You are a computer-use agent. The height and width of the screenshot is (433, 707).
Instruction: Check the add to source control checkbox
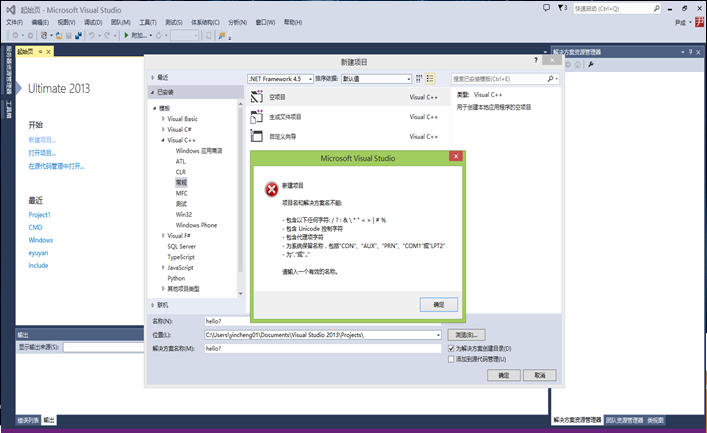[x=451, y=359]
